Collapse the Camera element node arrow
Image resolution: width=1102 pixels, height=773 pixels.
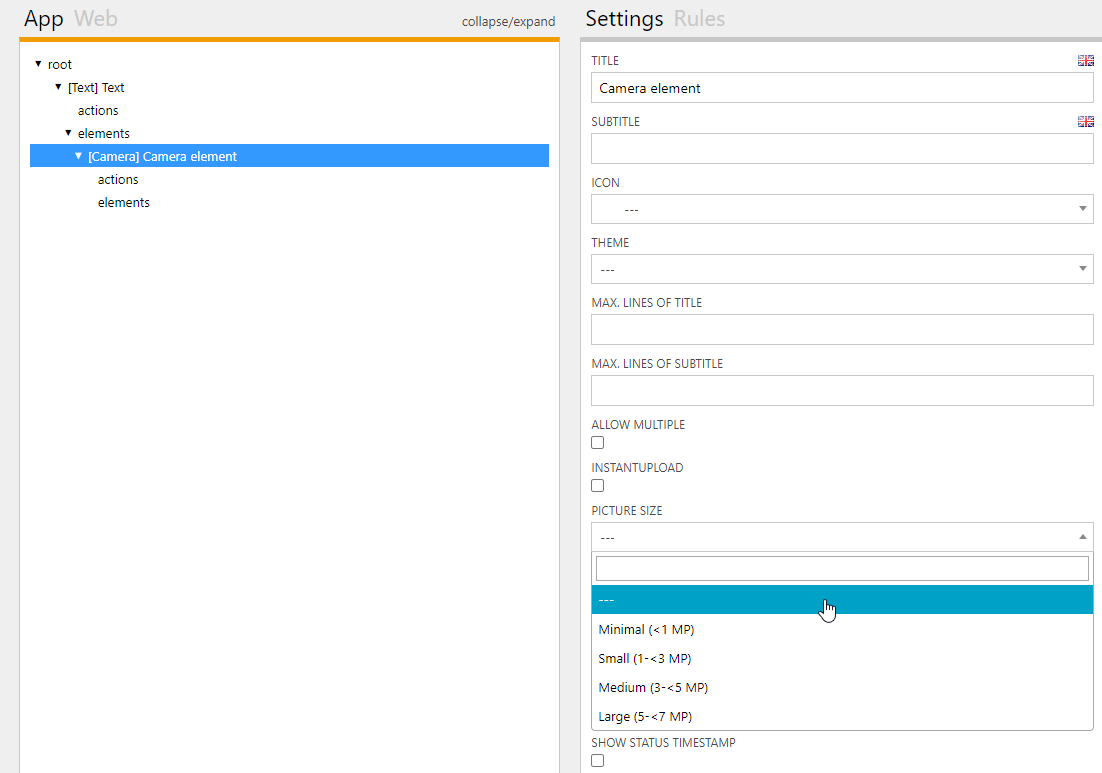(x=78, y=156)
